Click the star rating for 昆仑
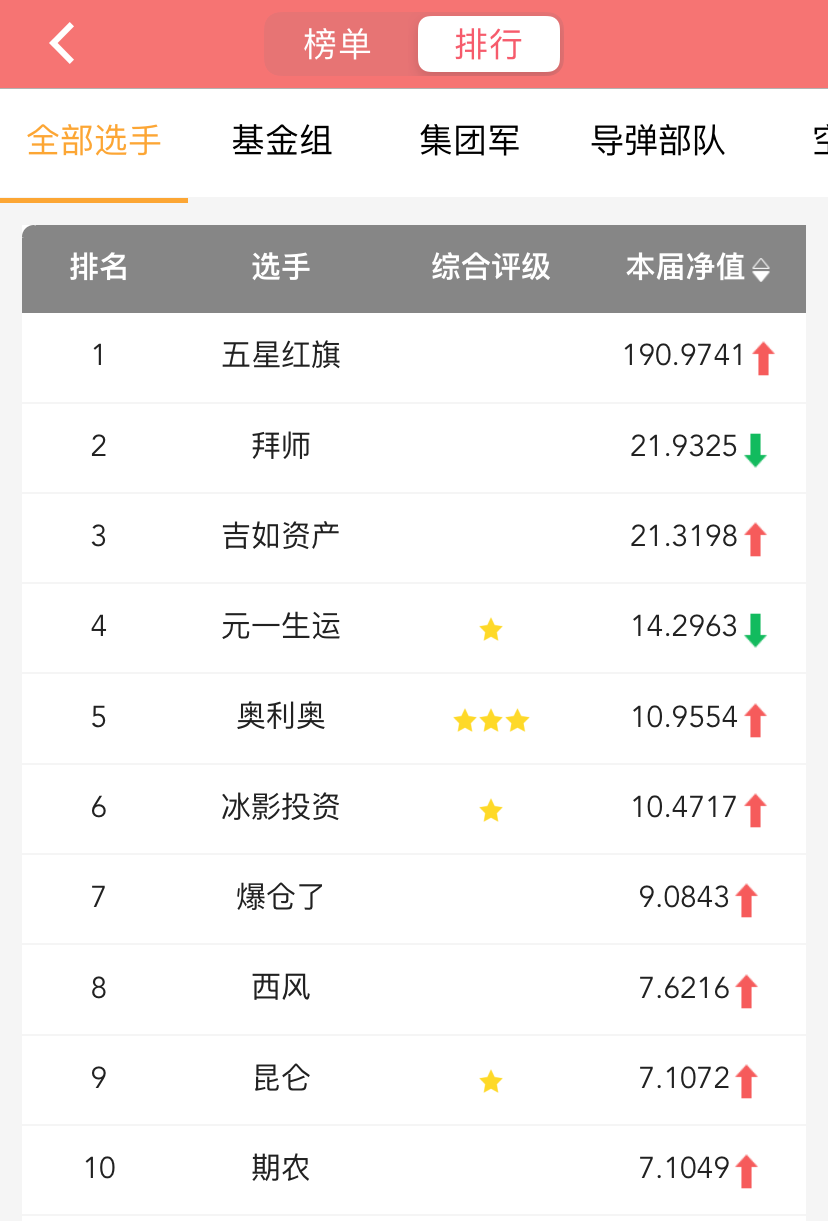This screenshot has width=828, height=1221. 490,1081
